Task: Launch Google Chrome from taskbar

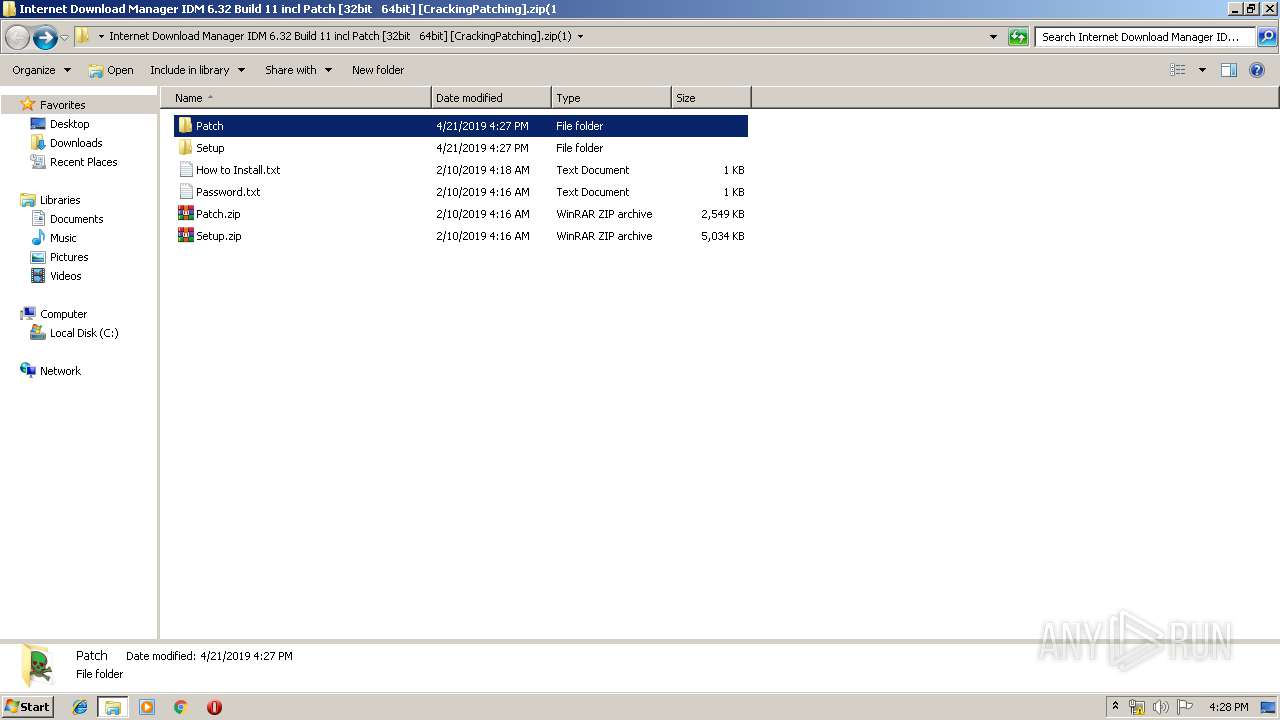Action: [x=181, y=707]
